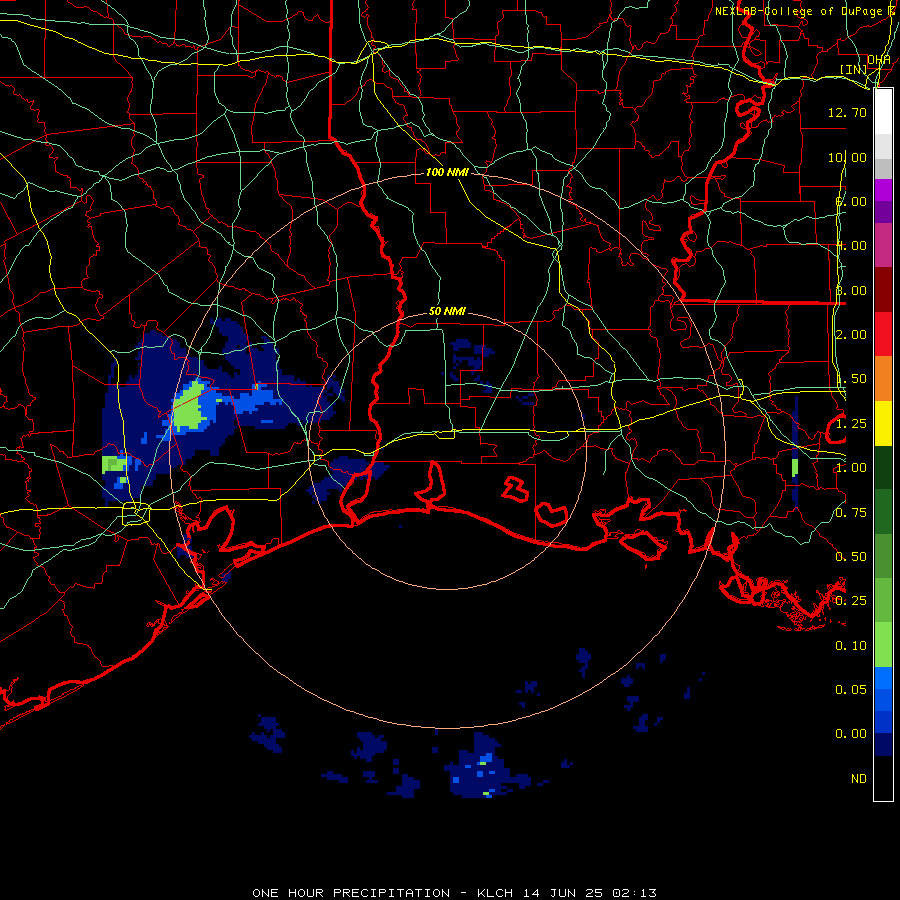Select the 2.00 legend value
Viewport: 900px width, 900px height.
(851, 335)
